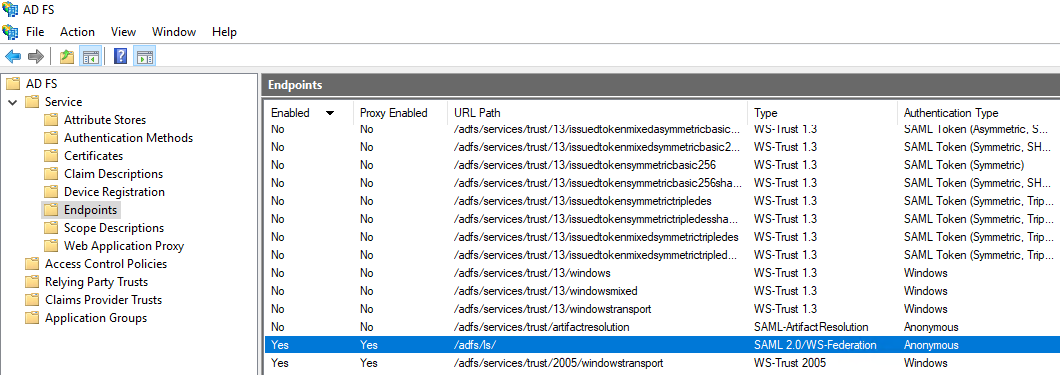This screenshot has height=375, width=1060.
Task: Select /adfs/services/trust/artifactresolution endpoint
Action: [x=662, y=327]
